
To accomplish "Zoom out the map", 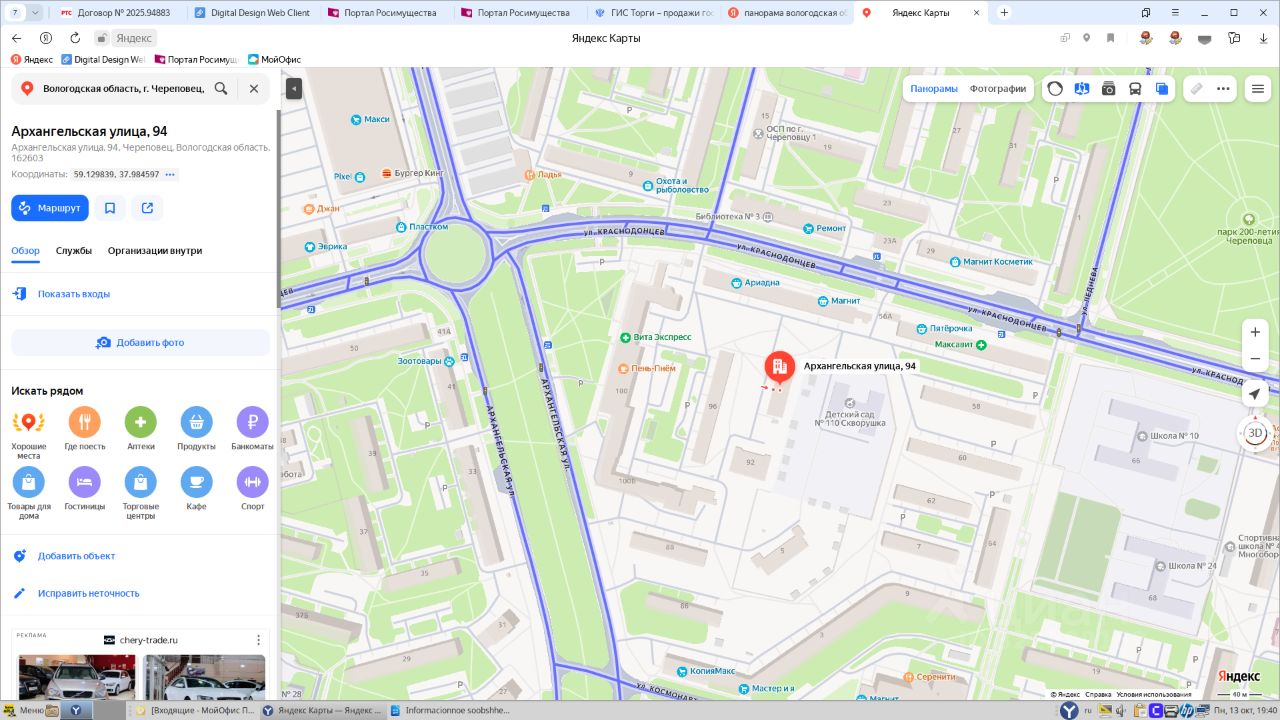I will [1256, 359].
